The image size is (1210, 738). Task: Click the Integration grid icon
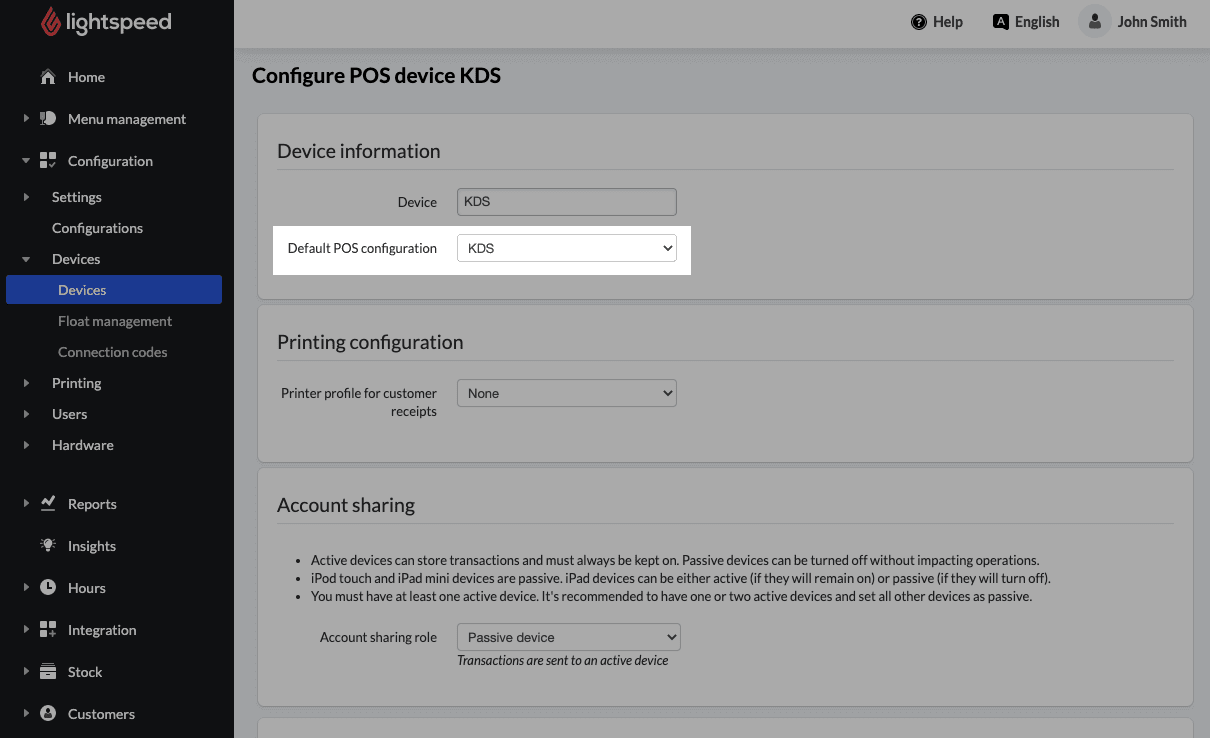pos(48,630)
